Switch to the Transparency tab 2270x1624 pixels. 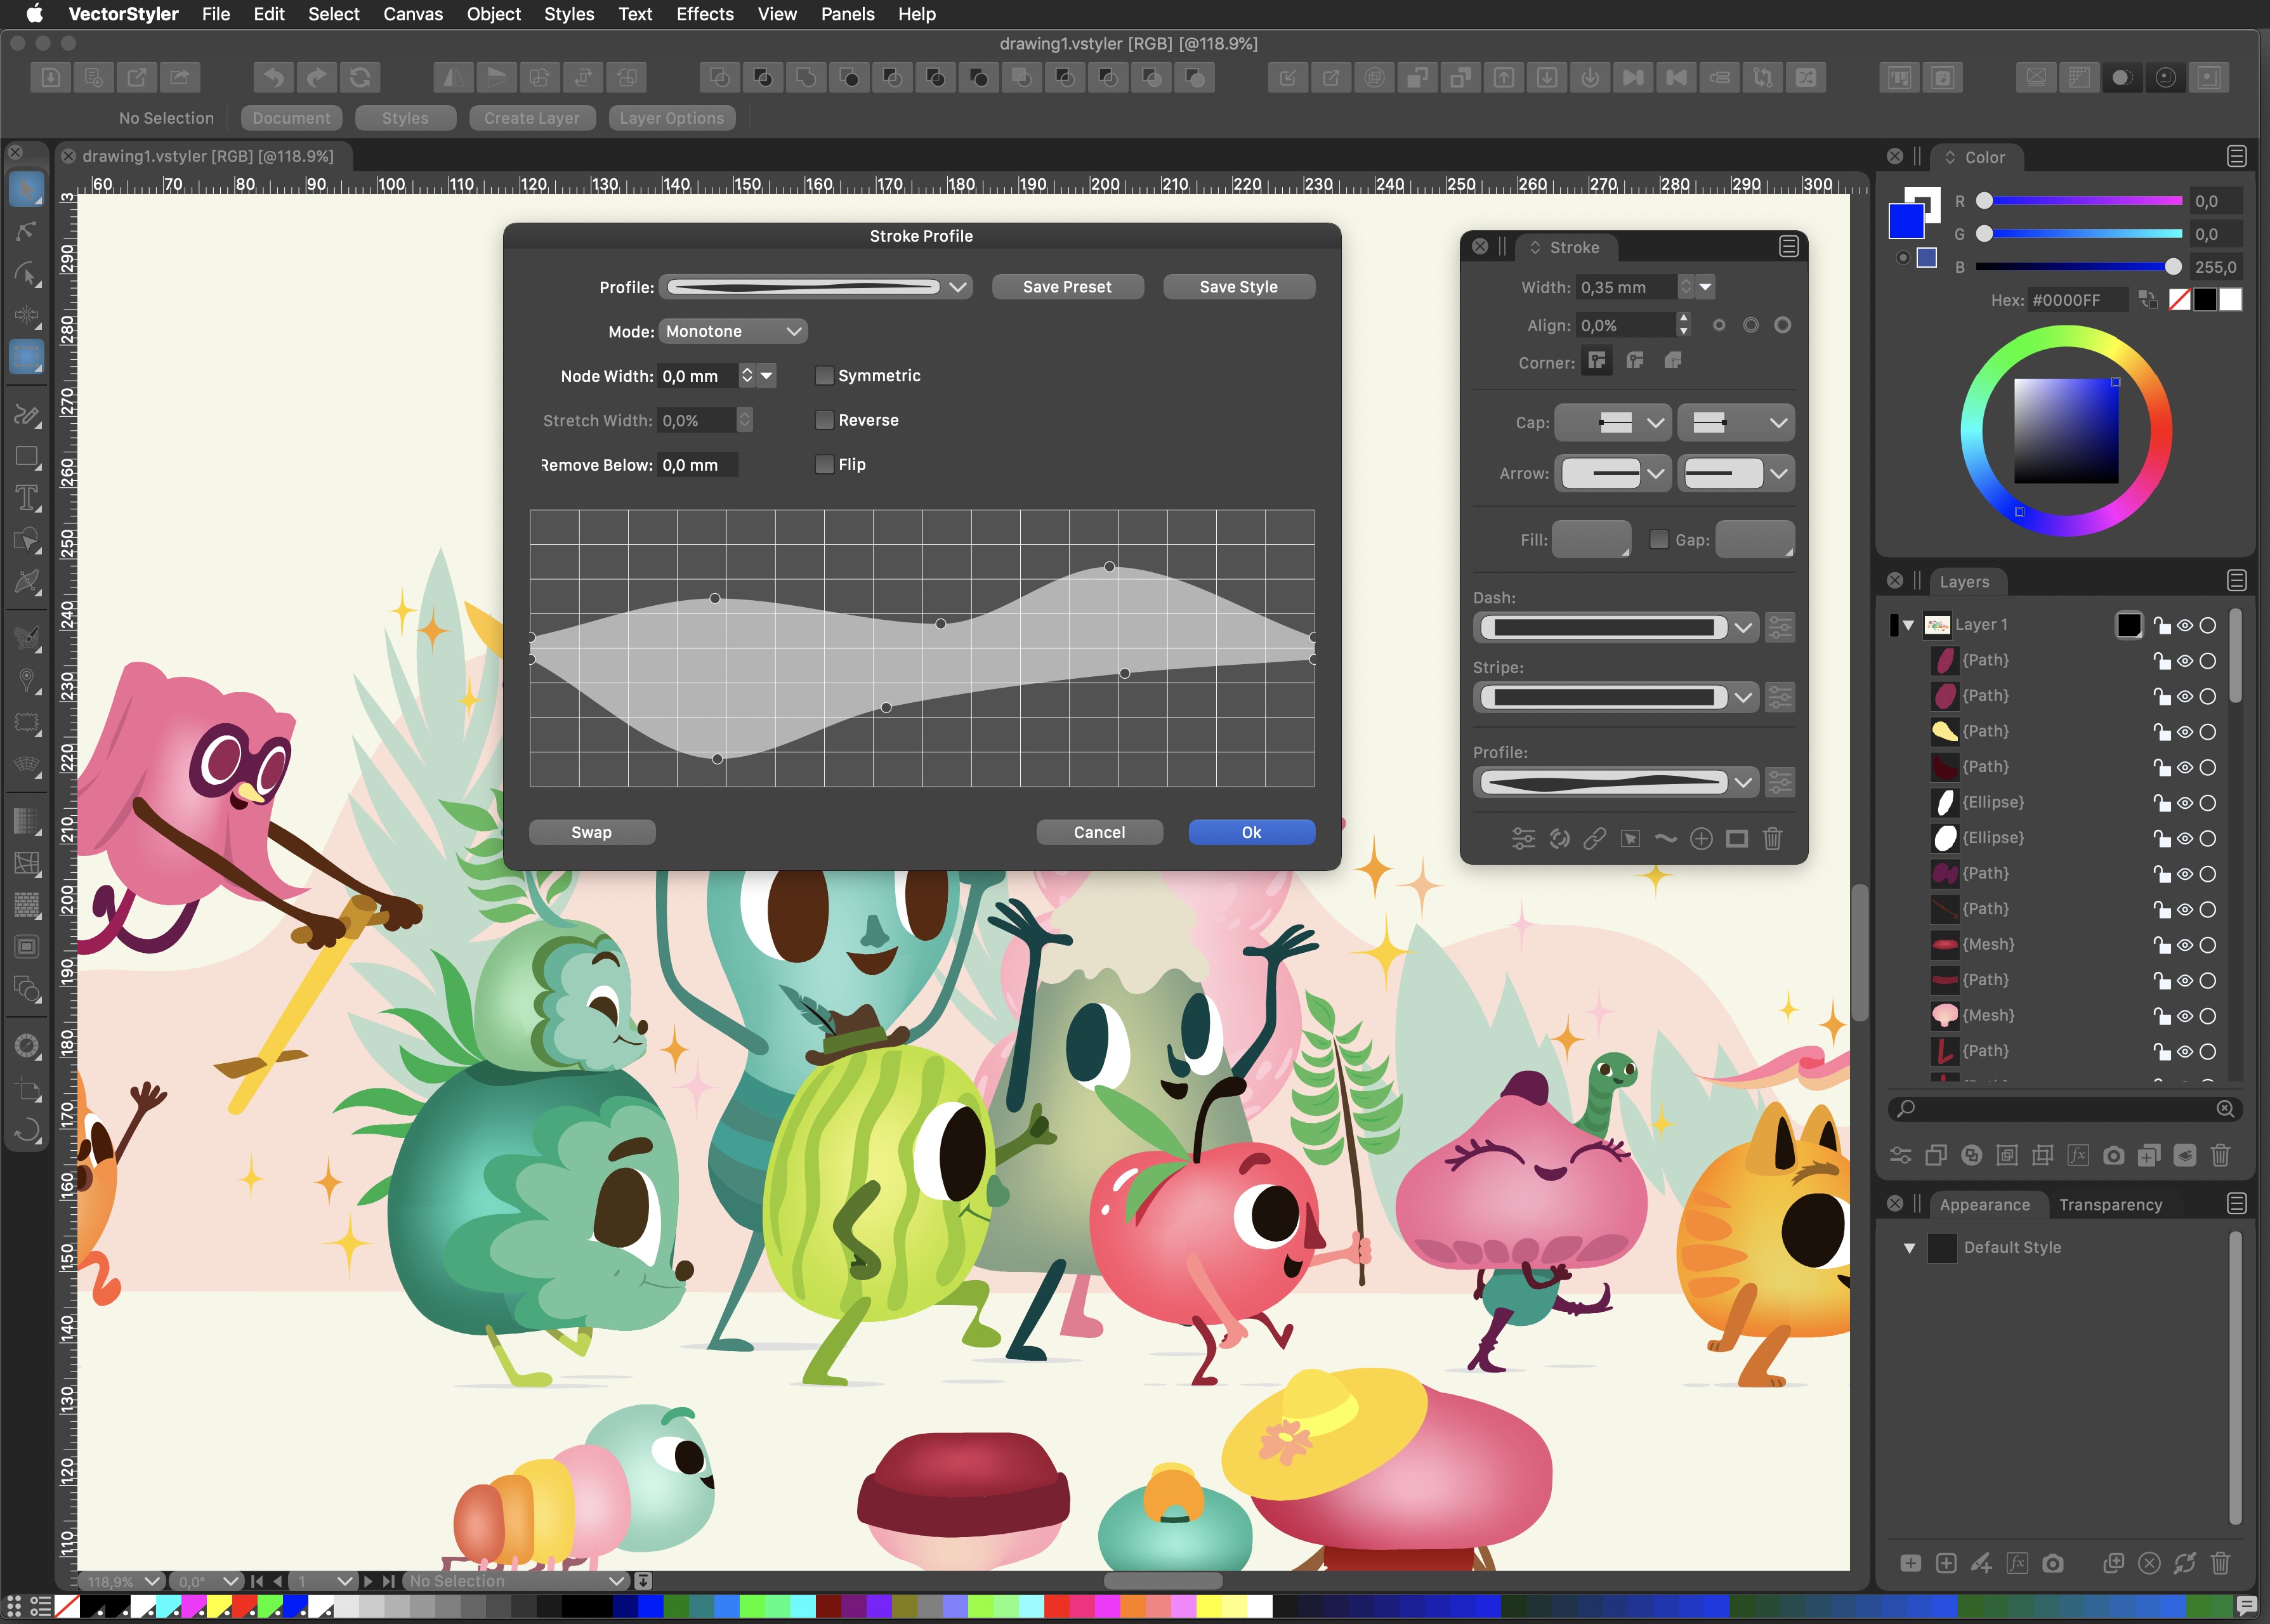point(2110,1205)
